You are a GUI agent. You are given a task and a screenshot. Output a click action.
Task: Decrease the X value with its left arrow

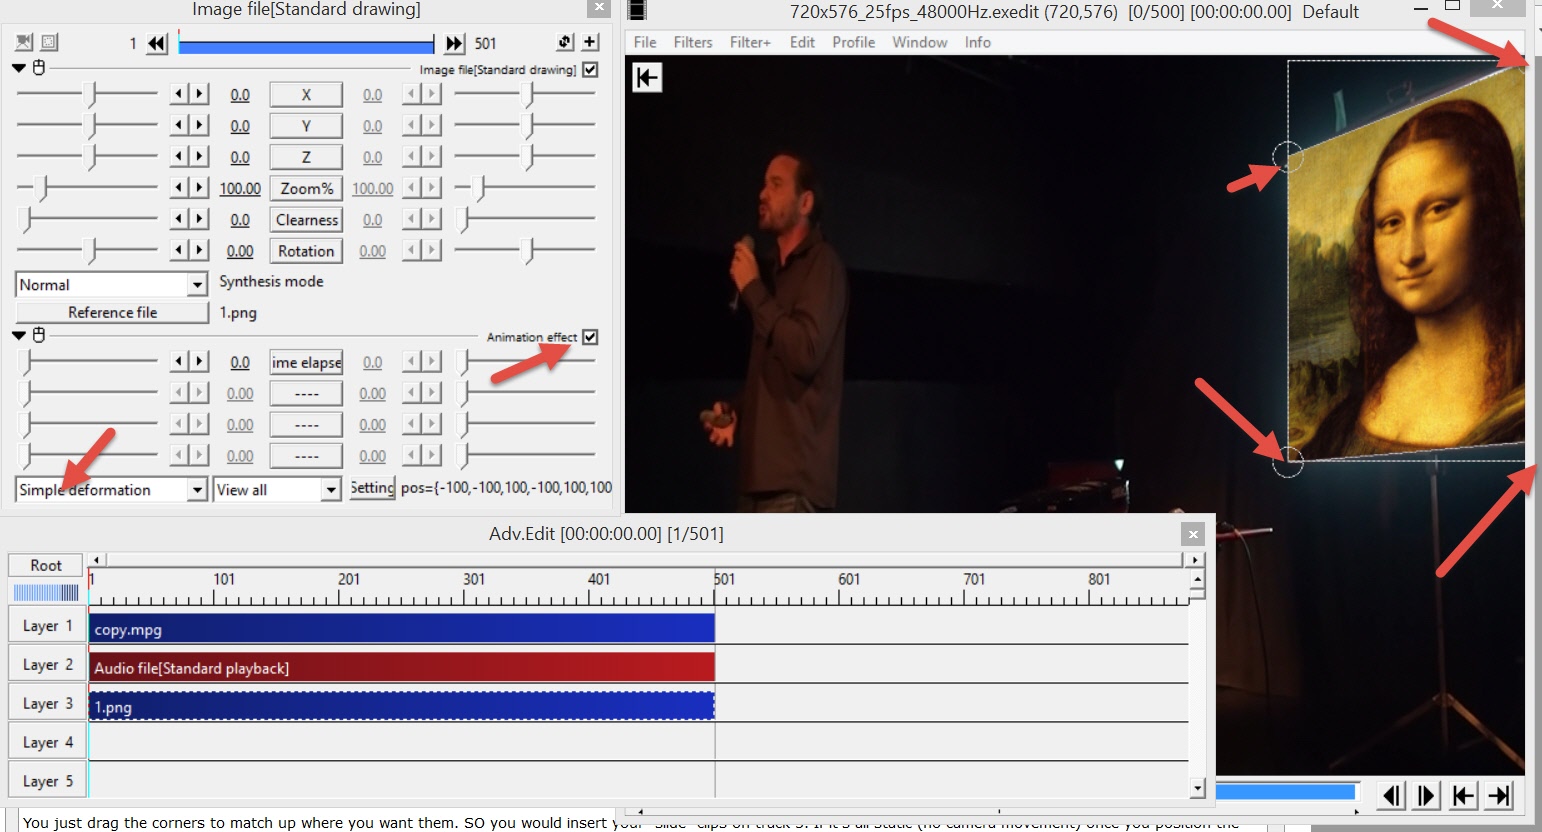179,94
